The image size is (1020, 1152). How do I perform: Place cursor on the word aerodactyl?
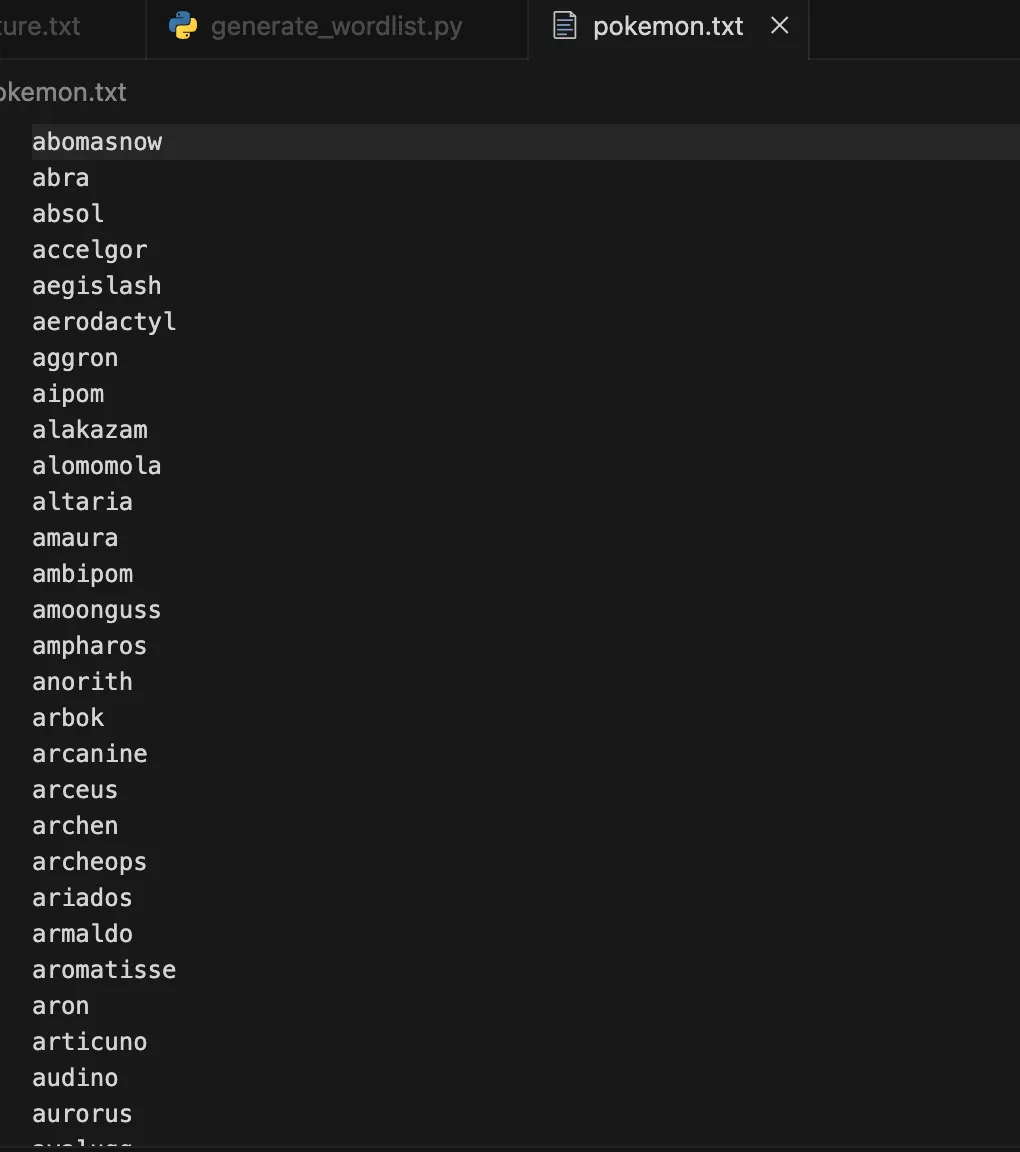point(104,322)
